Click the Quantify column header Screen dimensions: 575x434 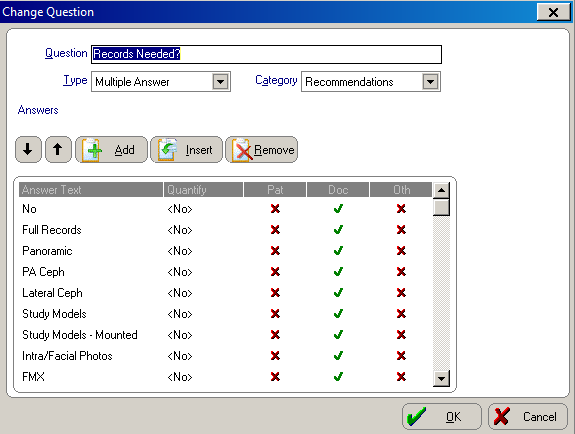point(203,190)
